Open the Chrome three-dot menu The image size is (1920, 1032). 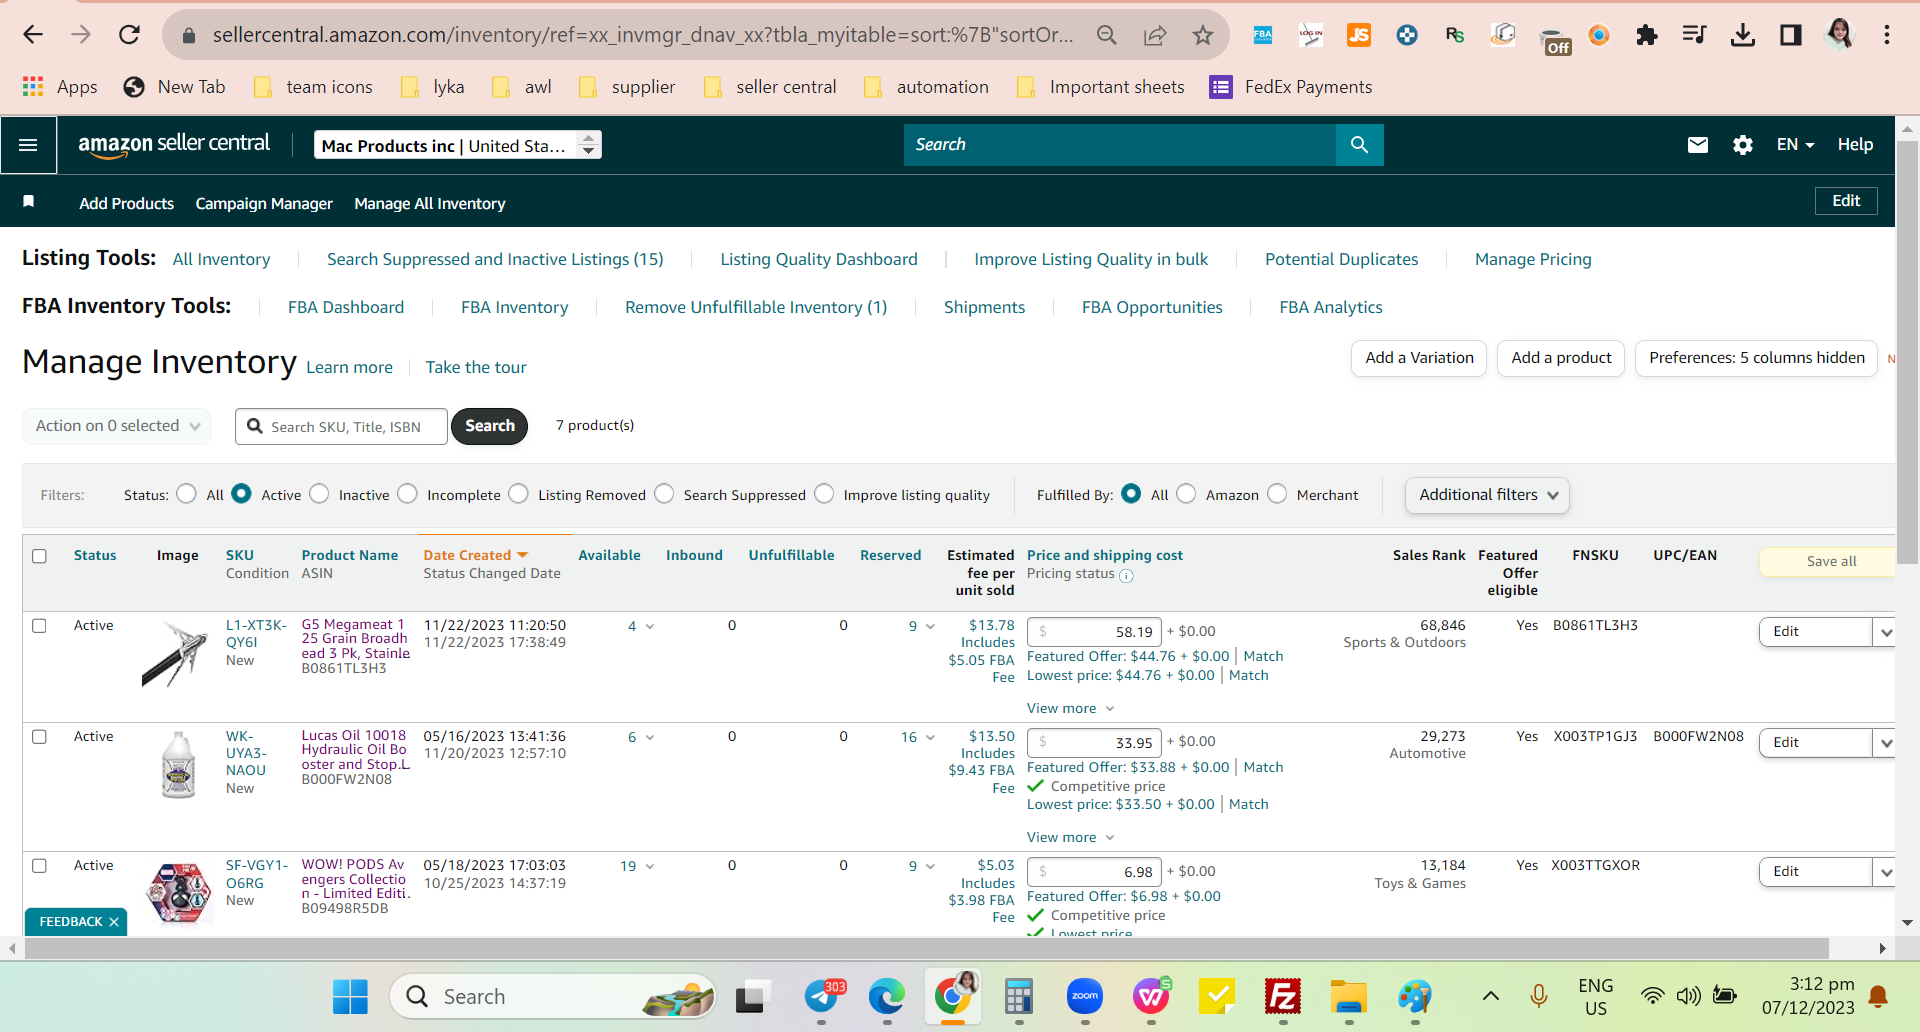point(1887,35)
